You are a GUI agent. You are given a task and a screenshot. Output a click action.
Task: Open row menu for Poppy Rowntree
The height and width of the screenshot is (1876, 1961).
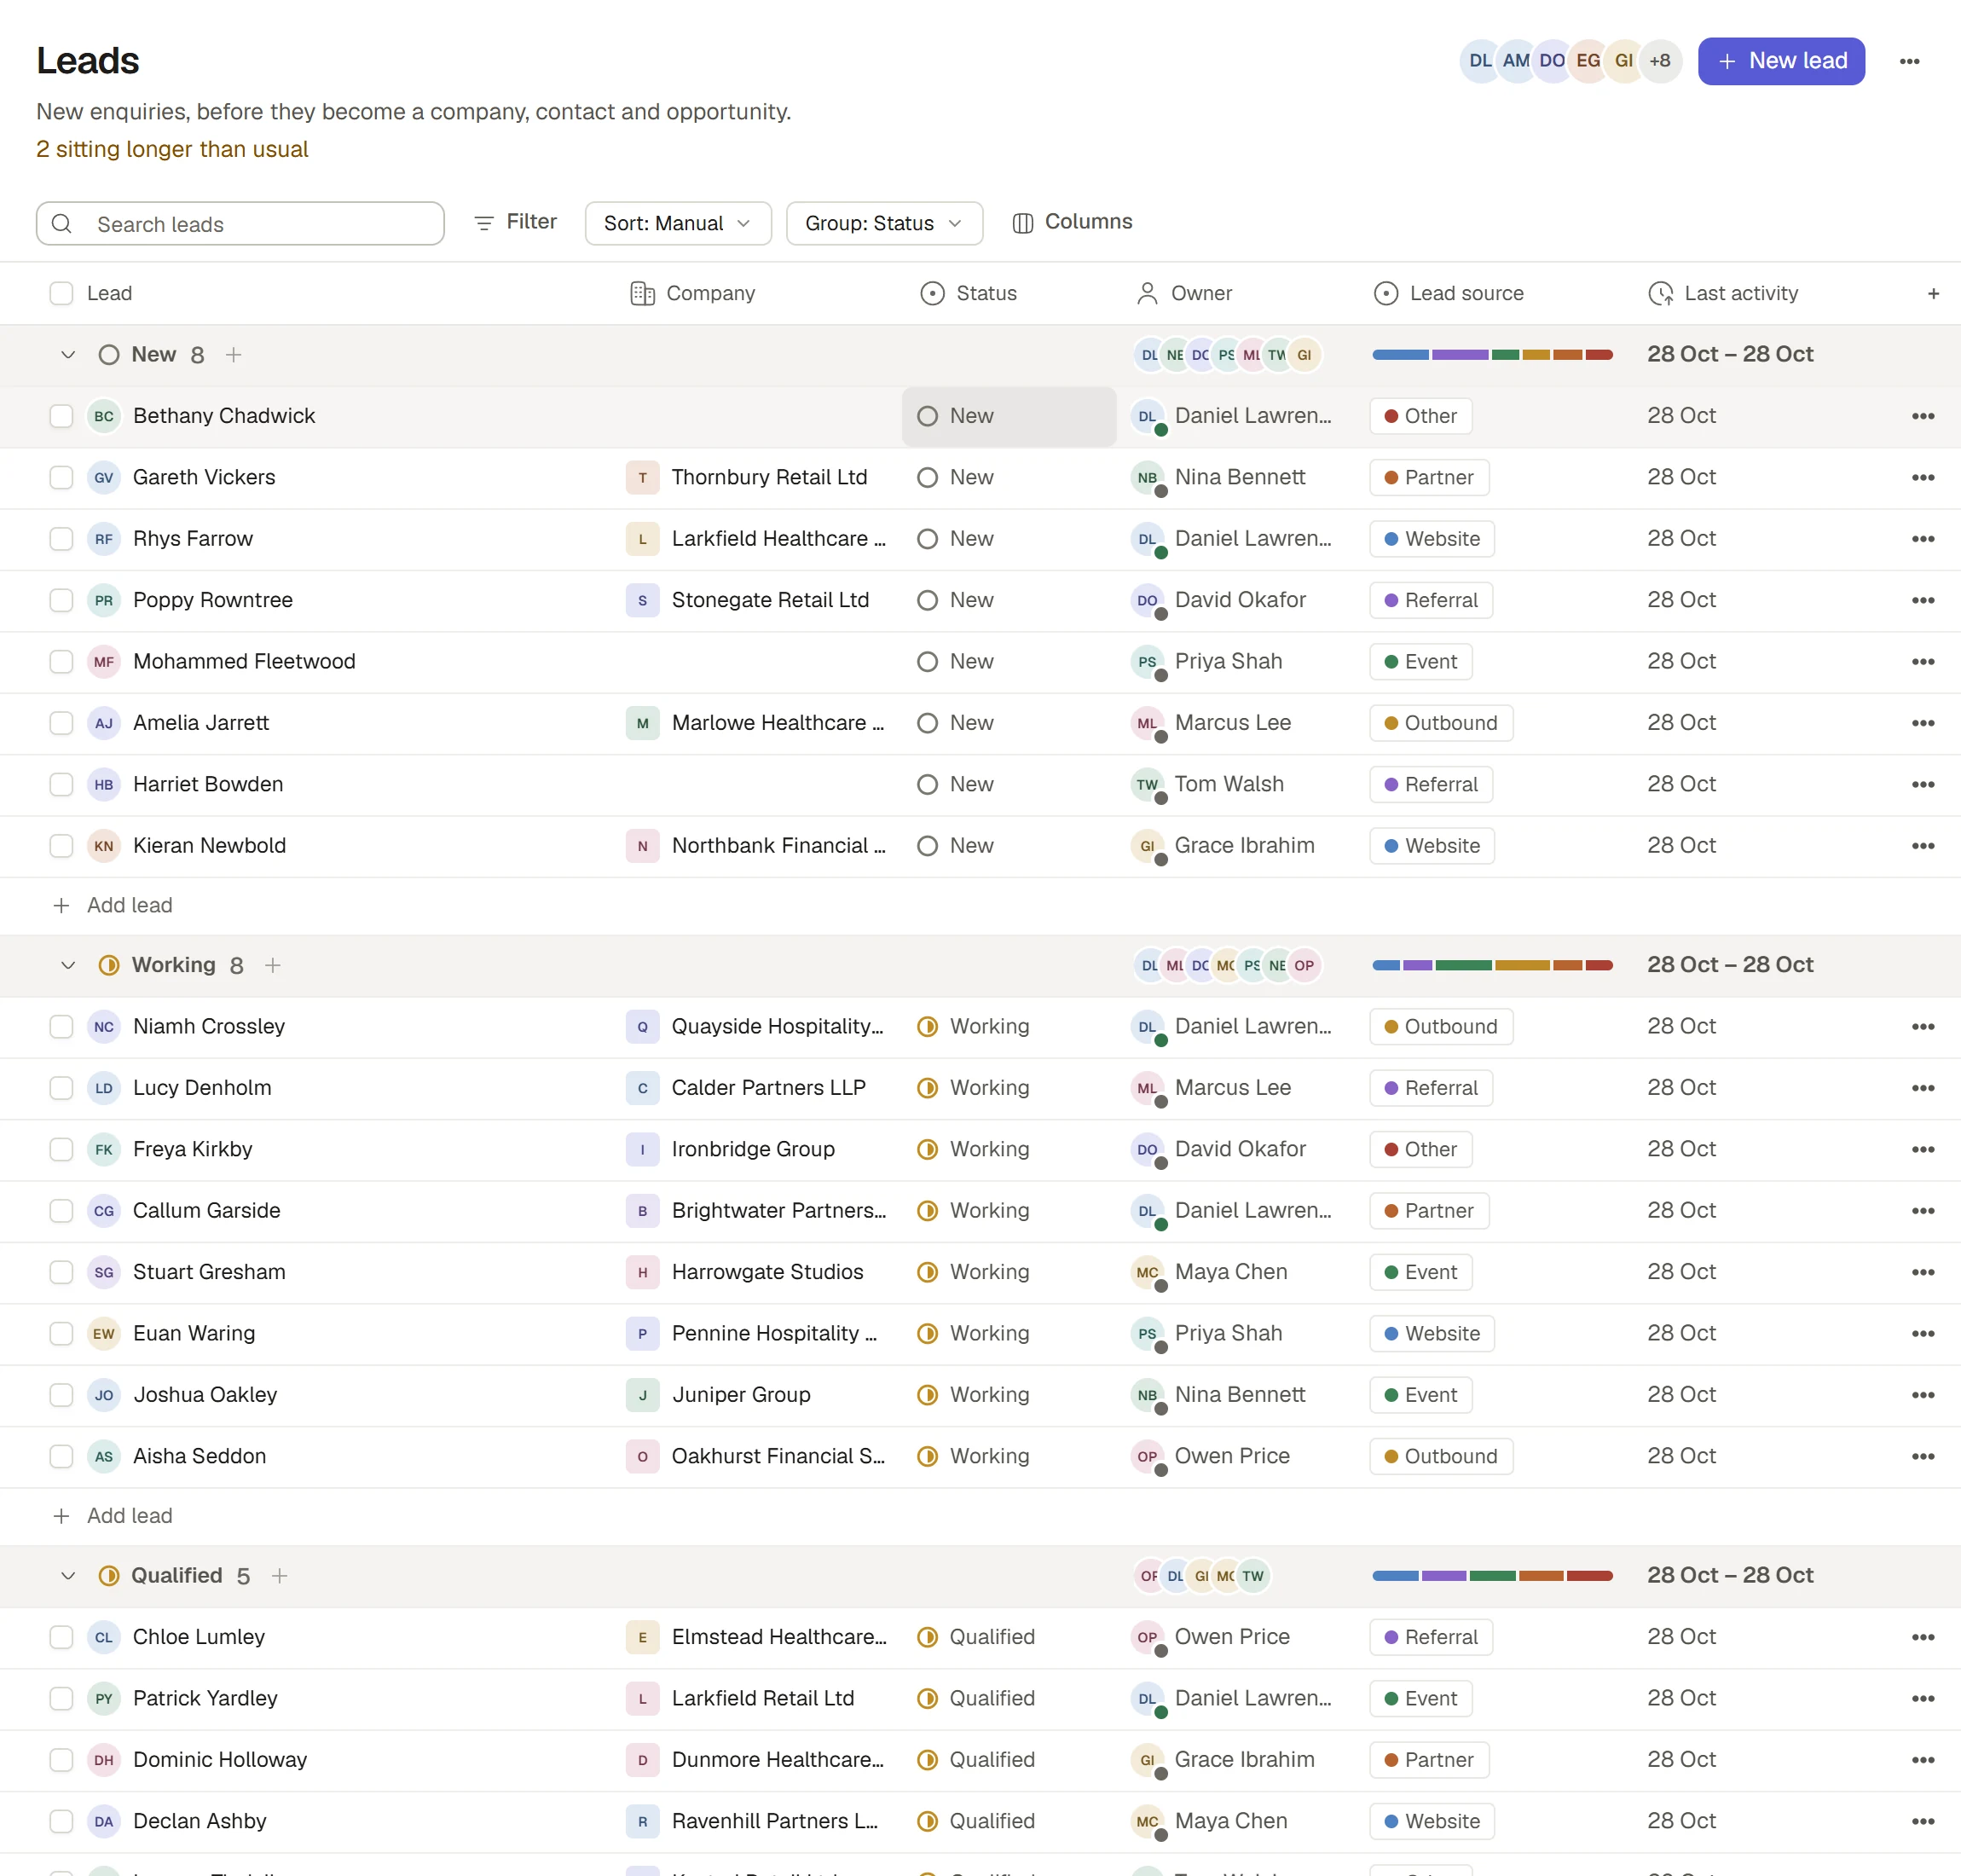pyautogui.click(x=1922, y=600)
